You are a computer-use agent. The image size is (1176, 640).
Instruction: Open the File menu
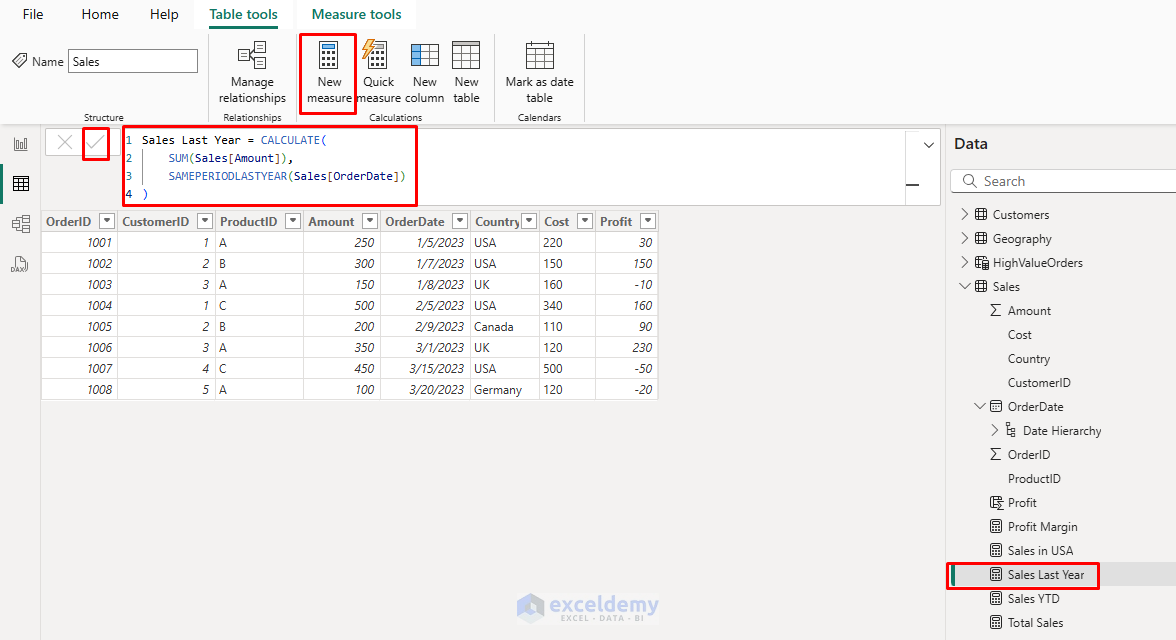33,14
